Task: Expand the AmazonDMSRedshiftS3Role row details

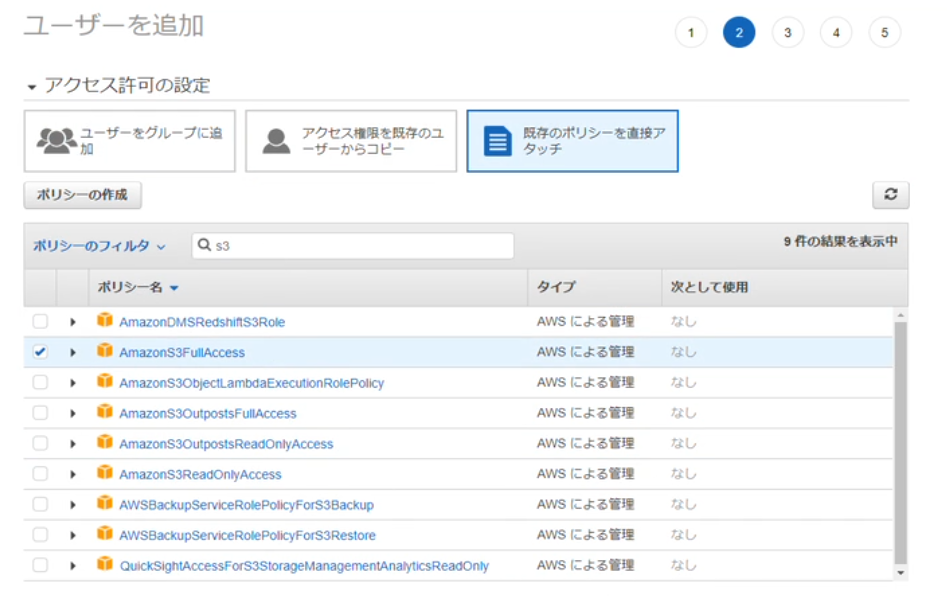Action: pyautogui.click(x=72, y=322)
